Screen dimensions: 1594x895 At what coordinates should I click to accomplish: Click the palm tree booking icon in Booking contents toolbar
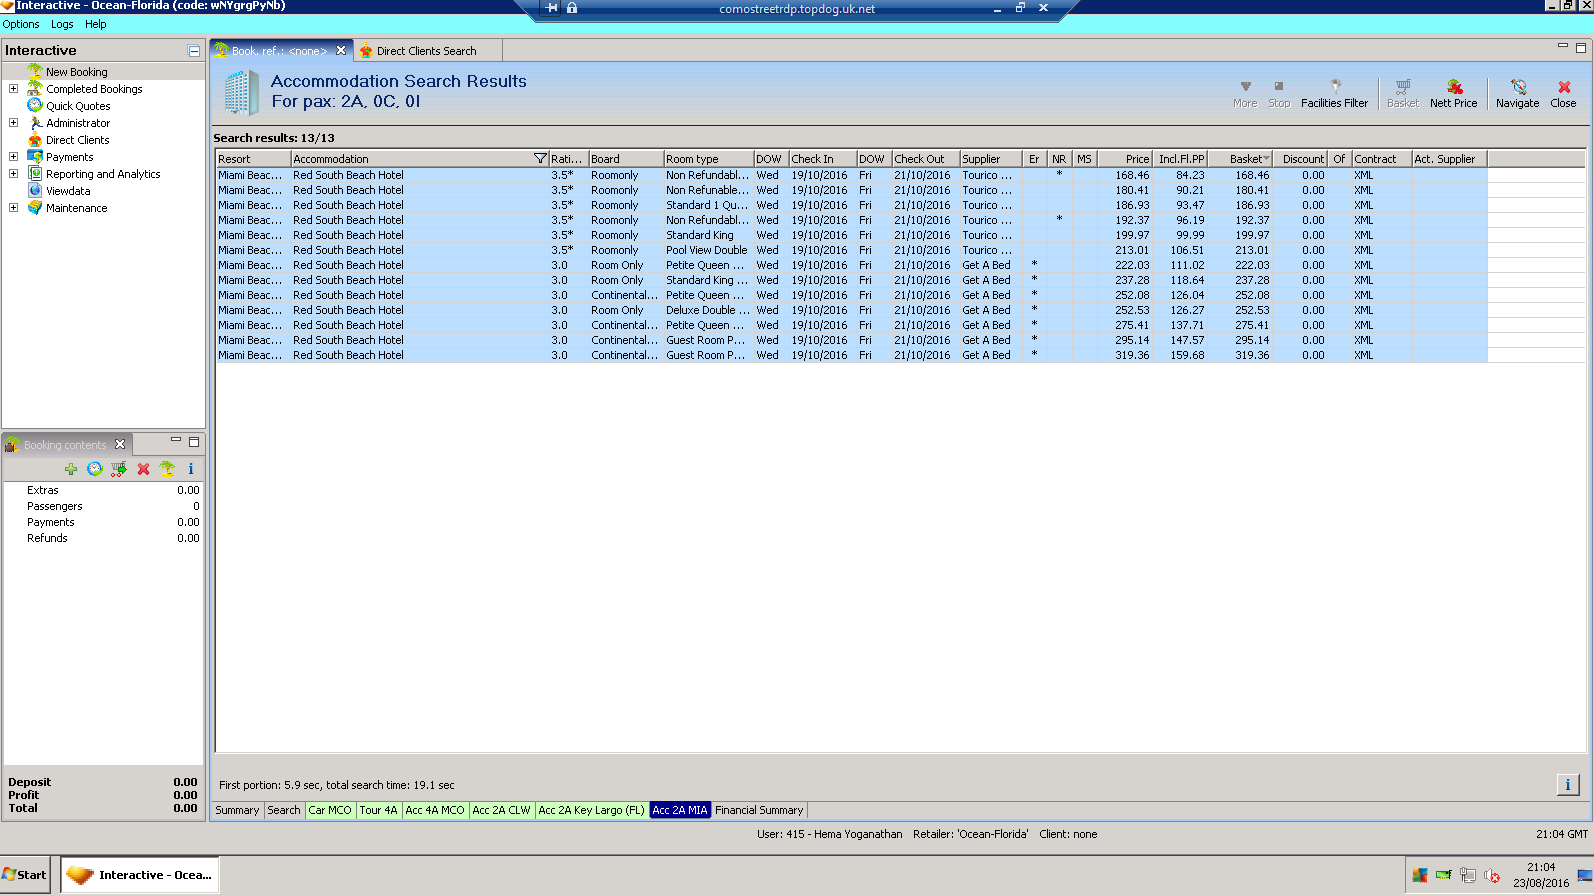coord(167,469)
